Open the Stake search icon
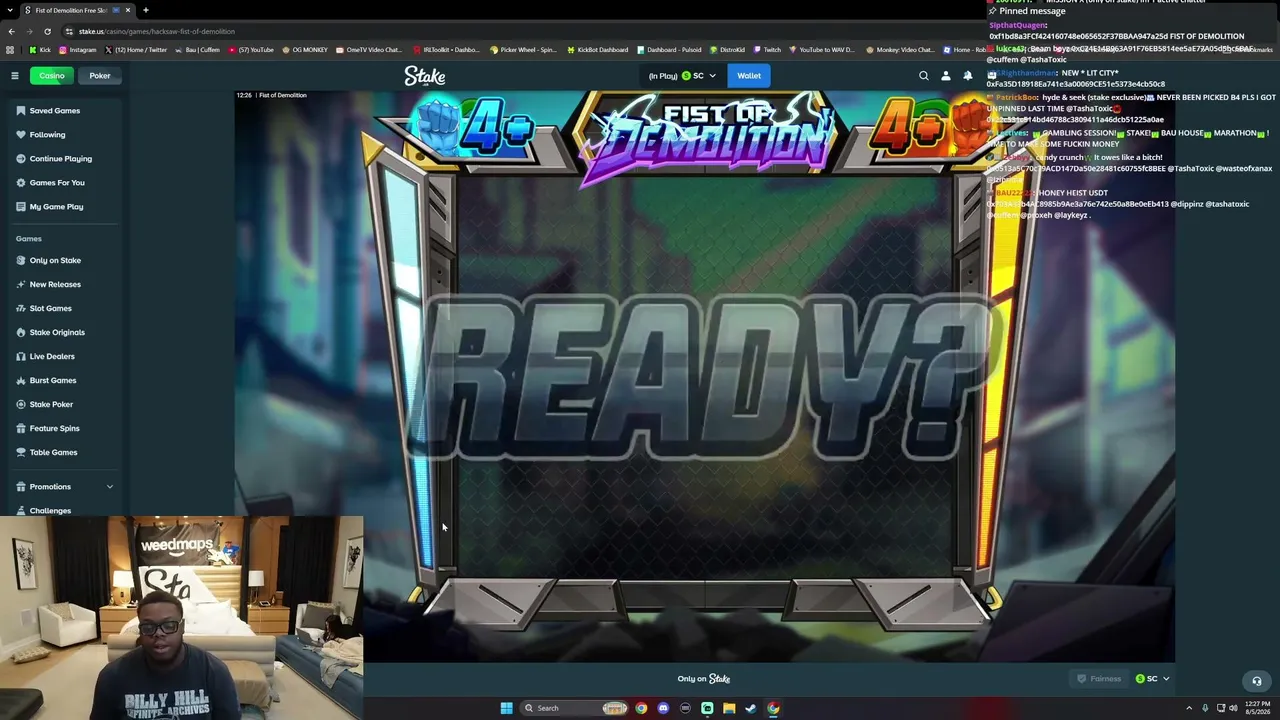1280x720 pixels. [x=924, y=76]
